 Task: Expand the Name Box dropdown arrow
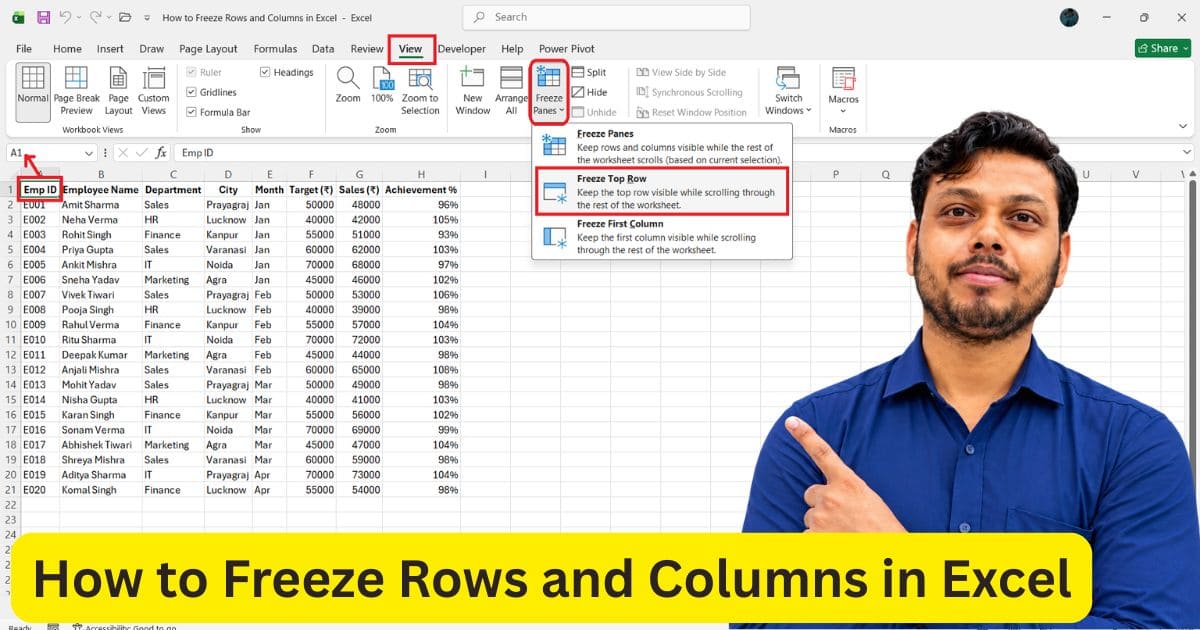tap(89, 153)
